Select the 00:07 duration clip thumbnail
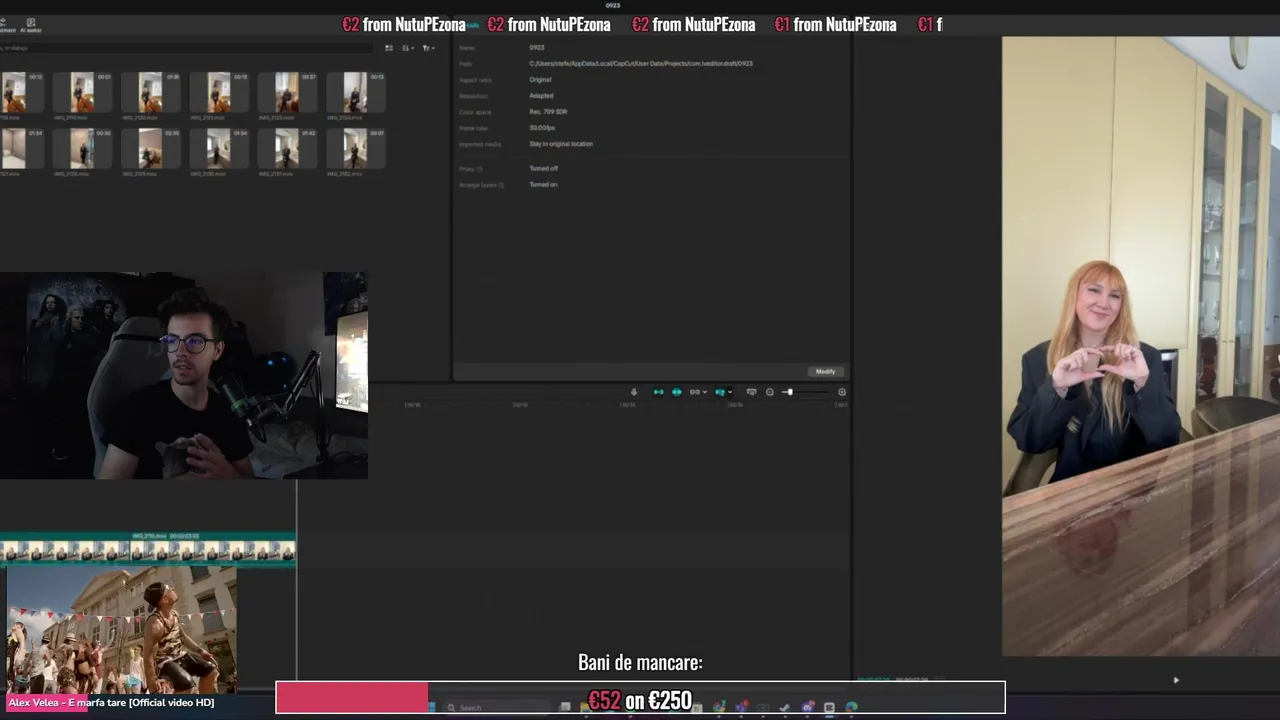The width and height of the screenshot is (1280, 720). click(x=355, y=148)
